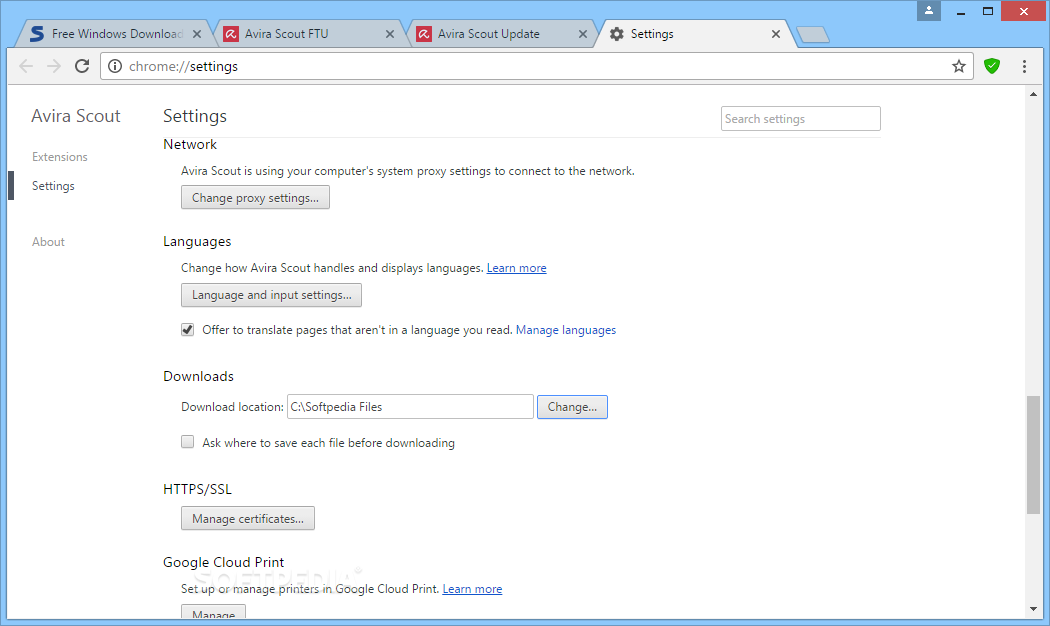Open About in the sidebar

[x=48, y=242]
